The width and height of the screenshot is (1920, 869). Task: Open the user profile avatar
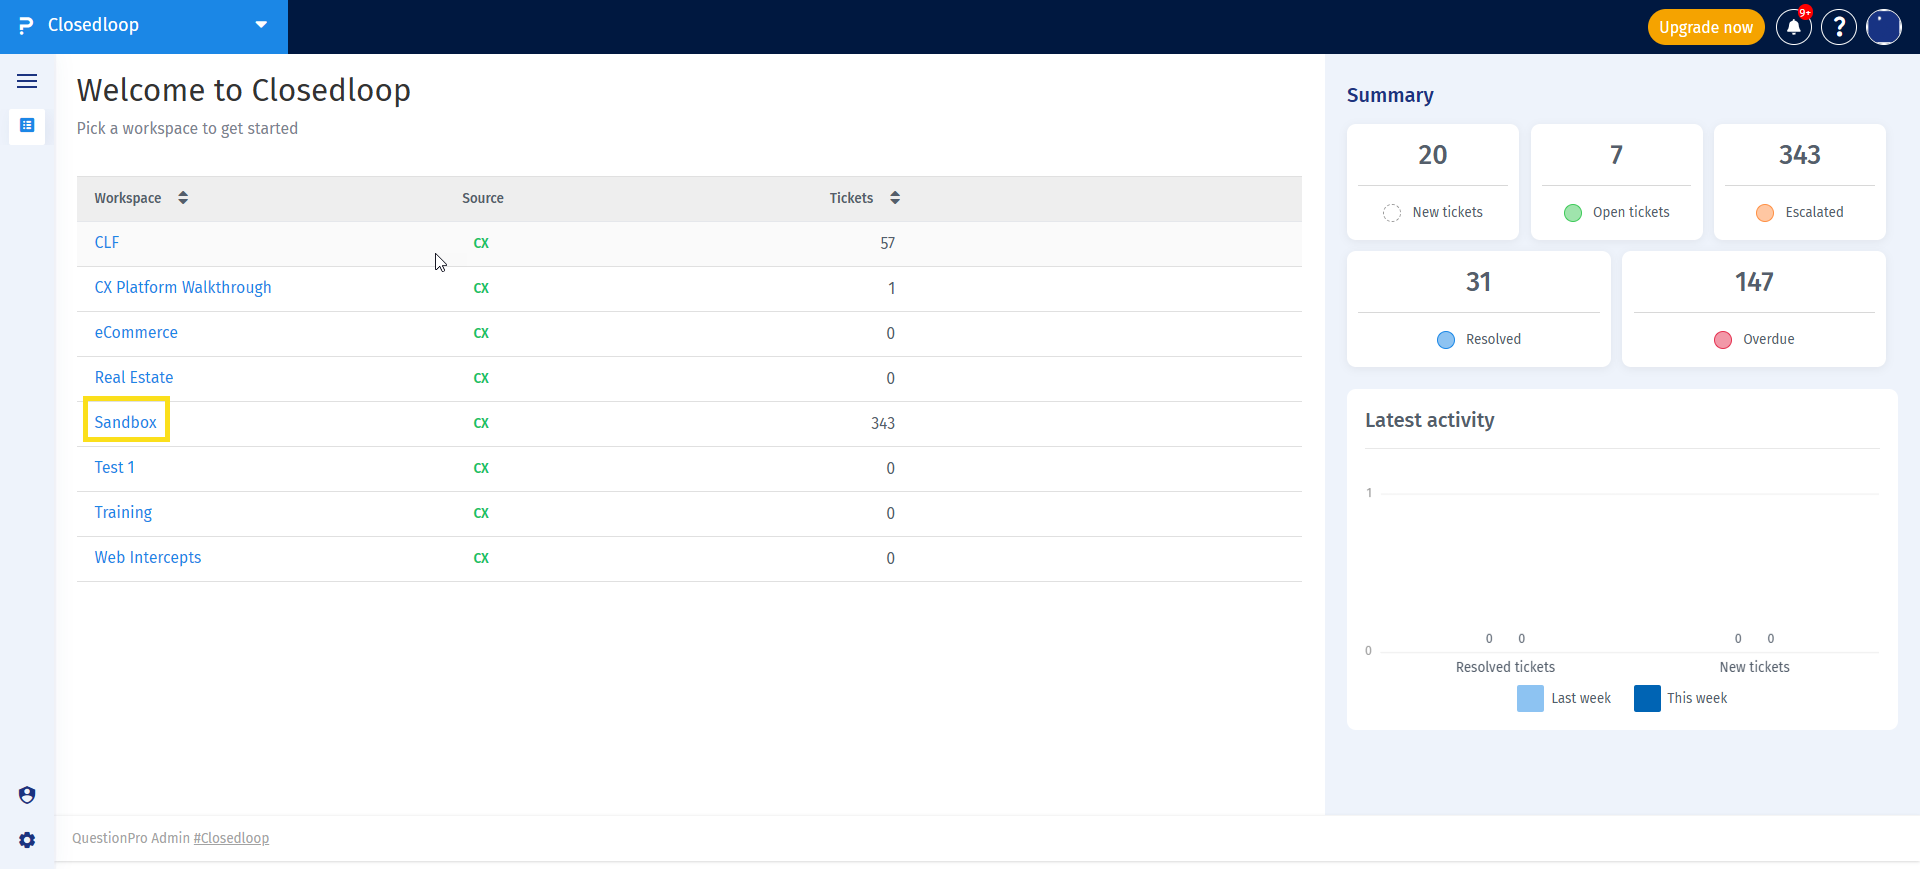point(1883,27)
